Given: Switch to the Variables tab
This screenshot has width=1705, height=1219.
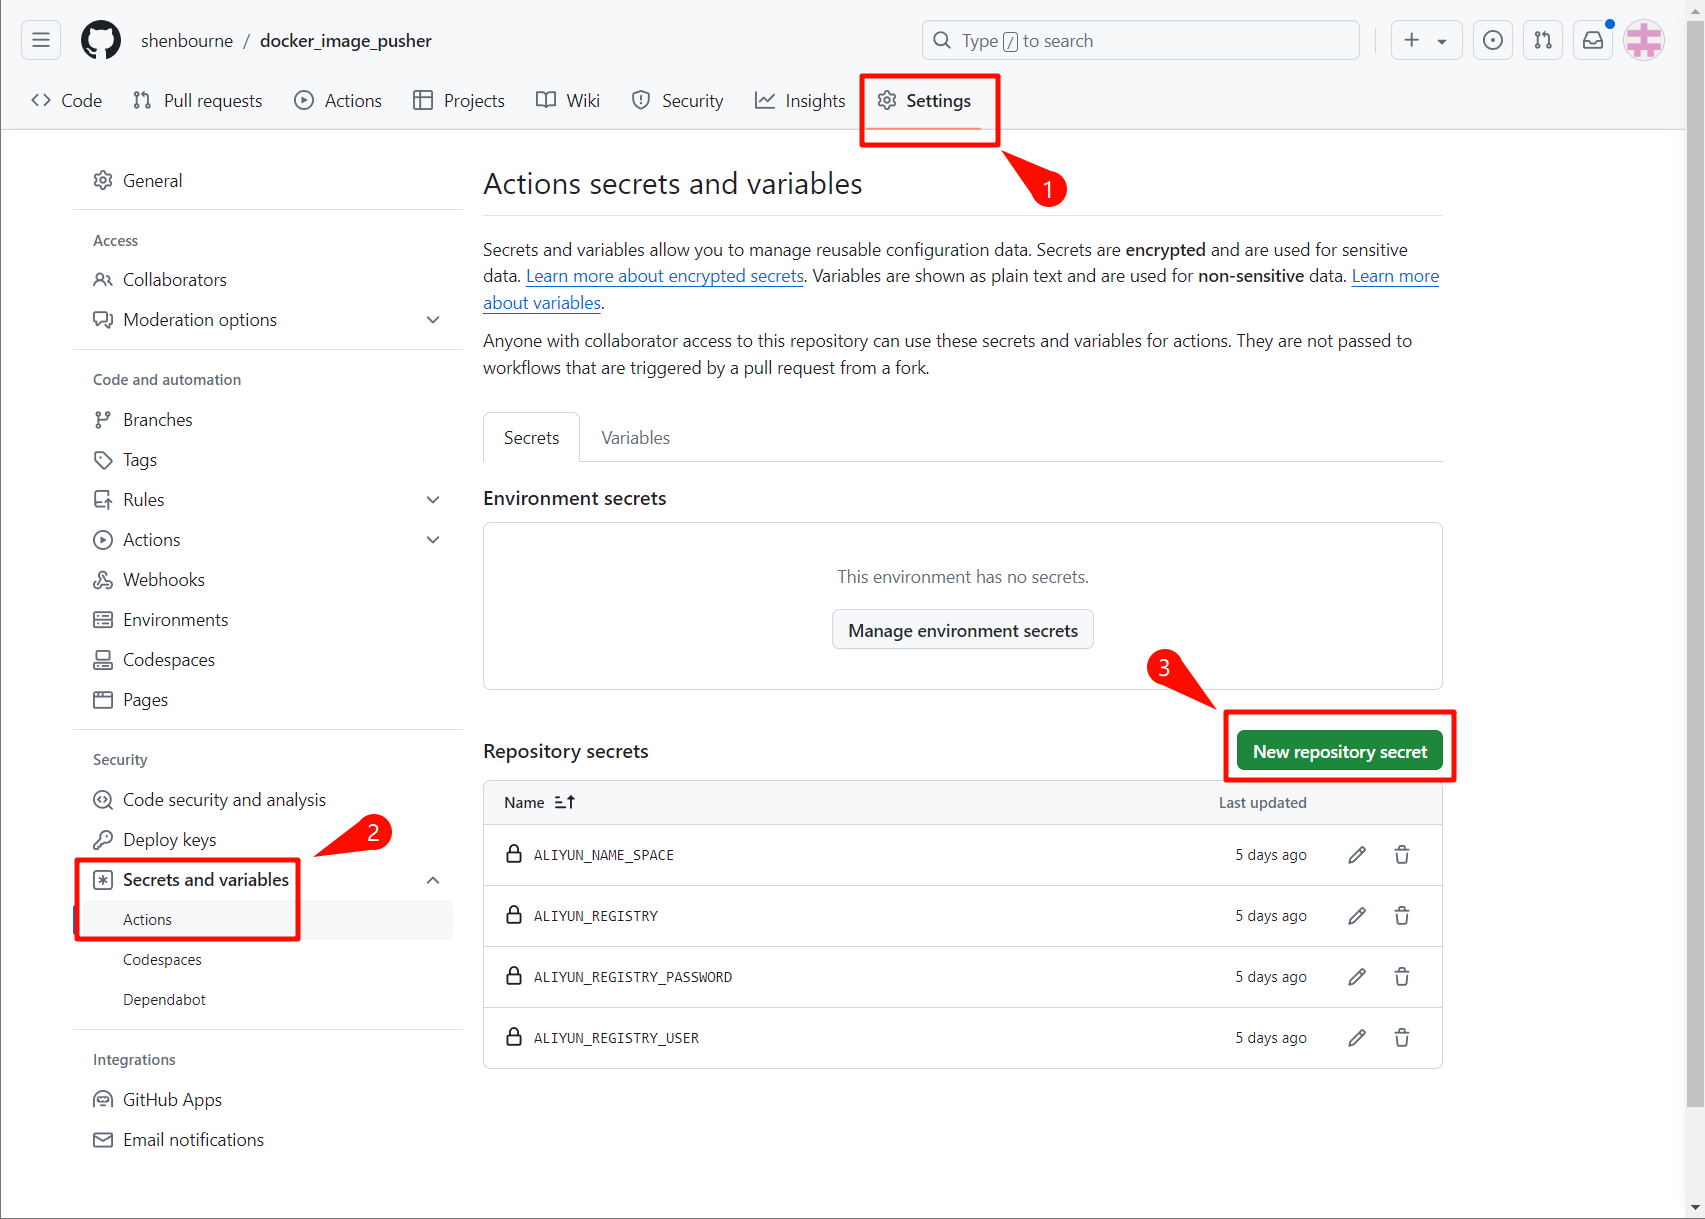Looking at the screenshot, I should tap(635, 438).
